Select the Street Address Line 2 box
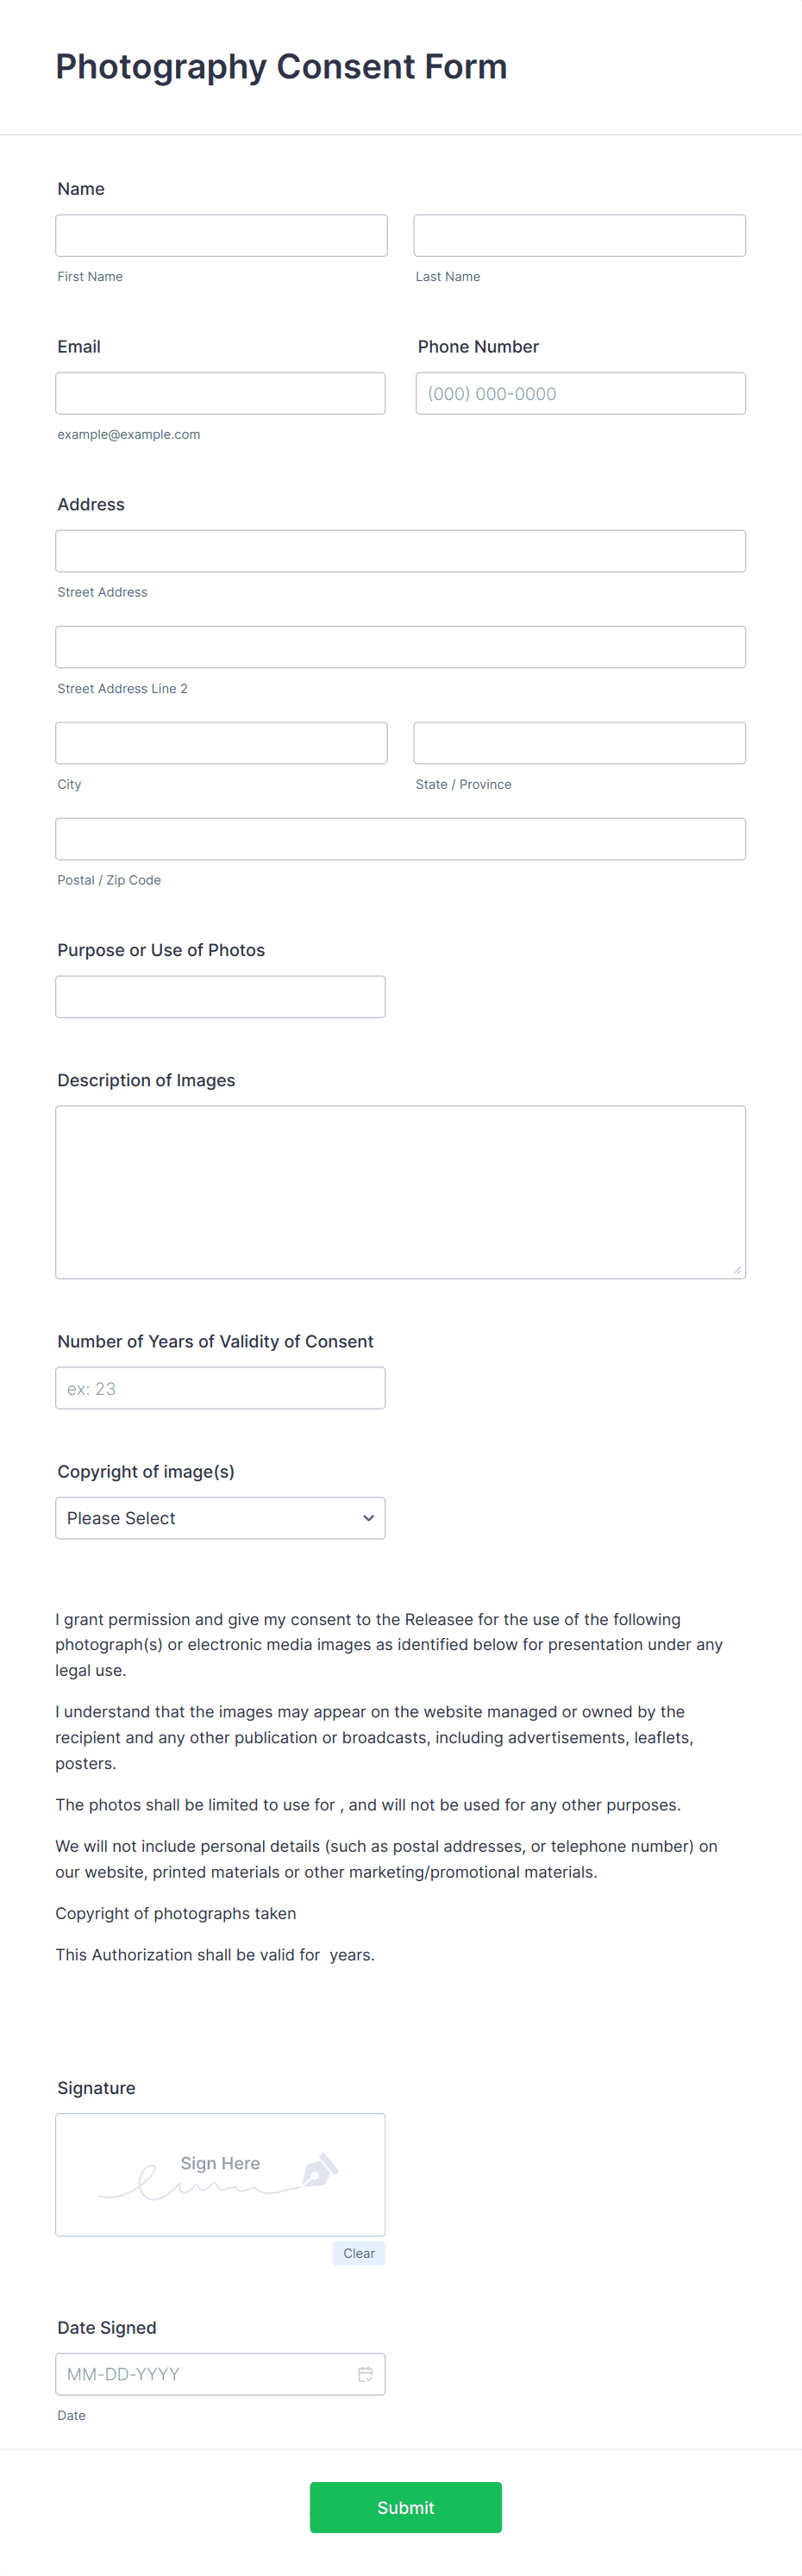This screenshot has width=802, height=2576. [400, 646]
